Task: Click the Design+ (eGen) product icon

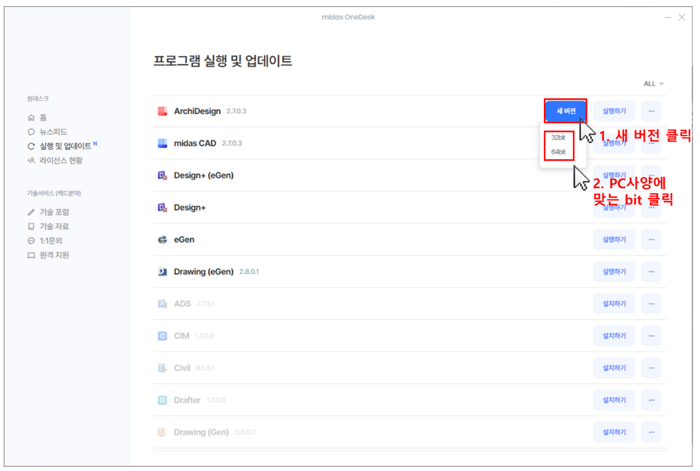Action: click(162, 175)
